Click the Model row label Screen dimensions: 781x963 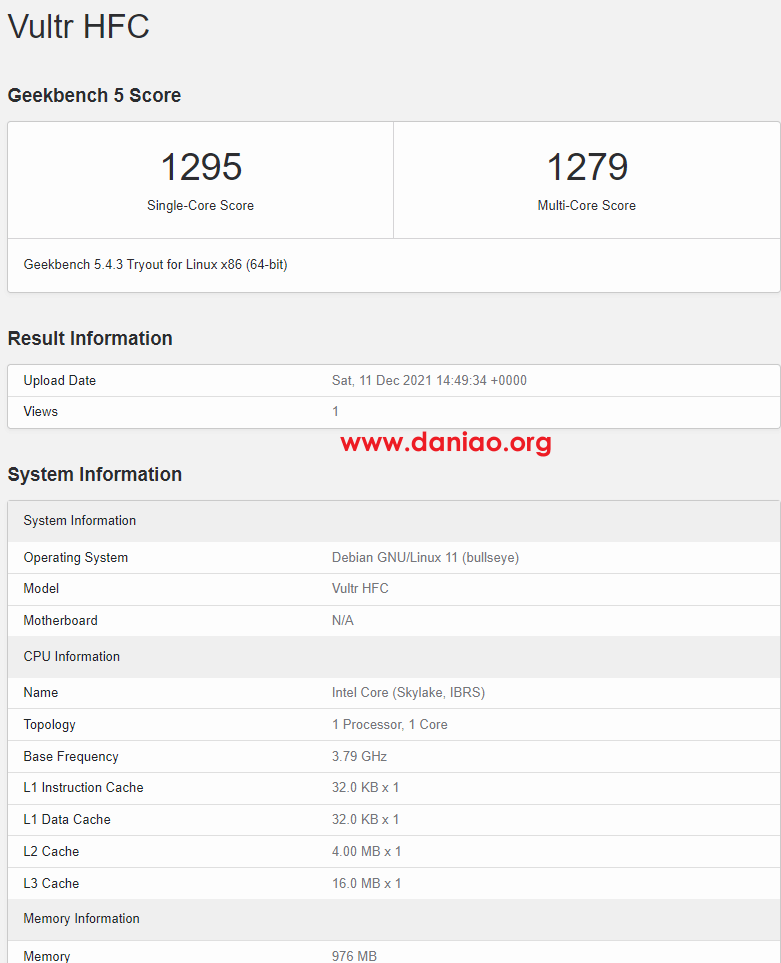[41, 588]
